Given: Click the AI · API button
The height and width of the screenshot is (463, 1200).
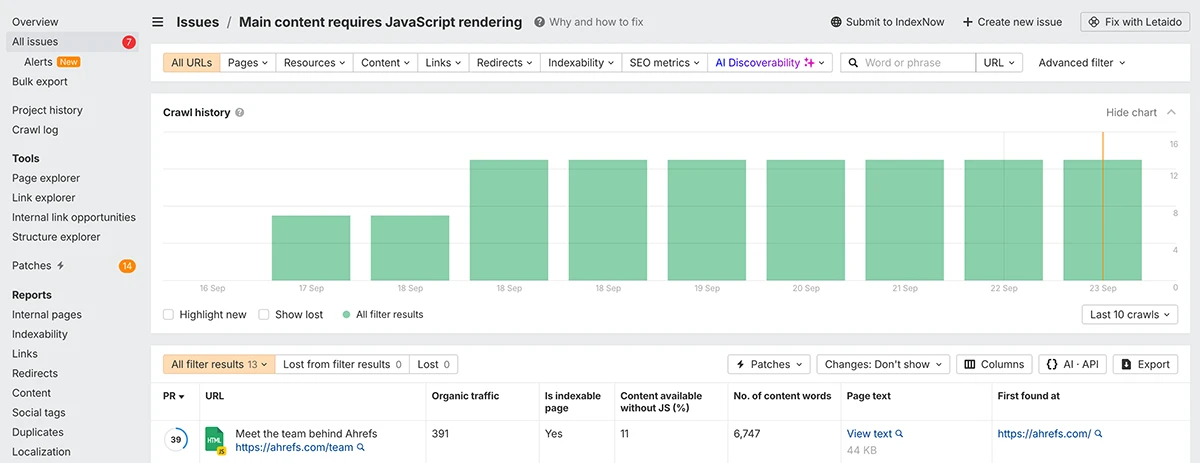Looking at the screenshot, I should point(1072,364).
